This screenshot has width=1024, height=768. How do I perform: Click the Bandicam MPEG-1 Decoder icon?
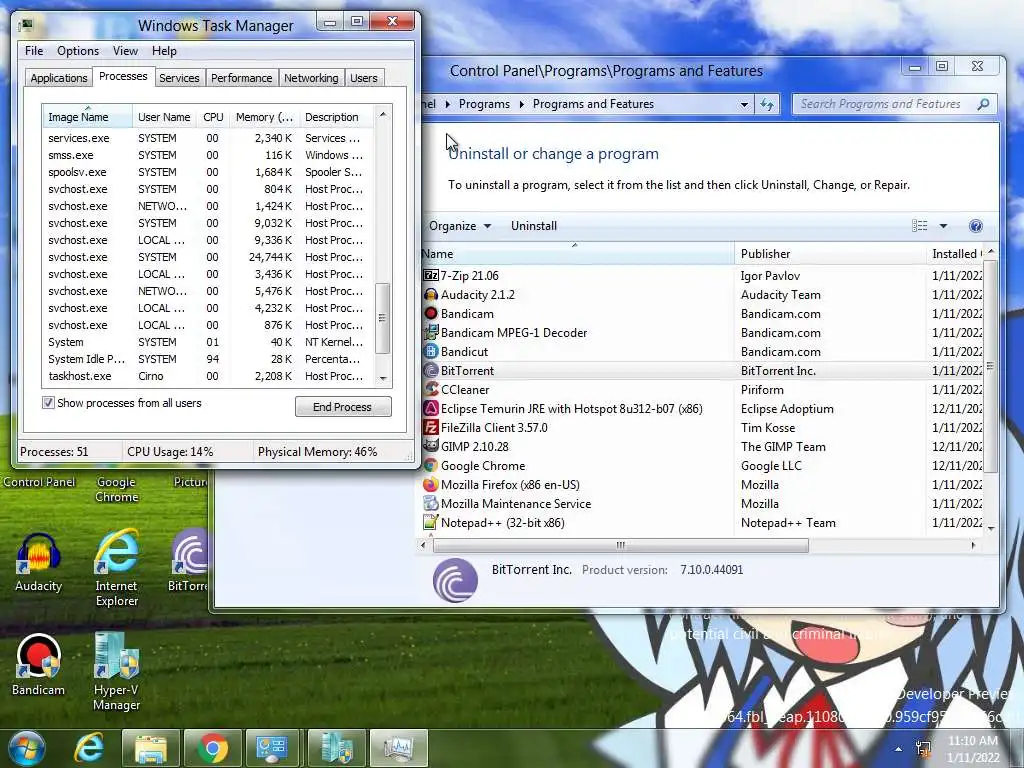coord(430,332)
